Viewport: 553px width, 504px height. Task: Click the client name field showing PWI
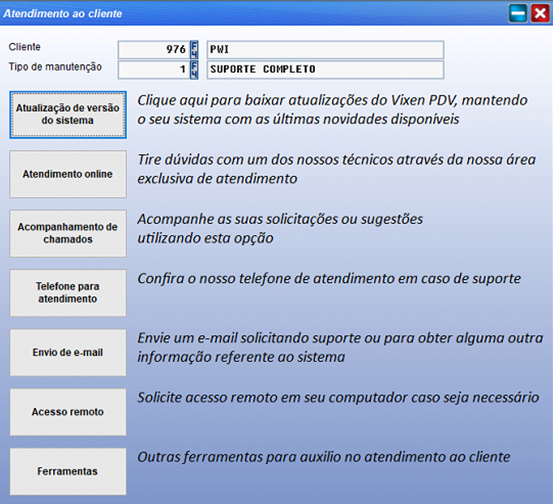pyautogui.click(x=325, y=49)
